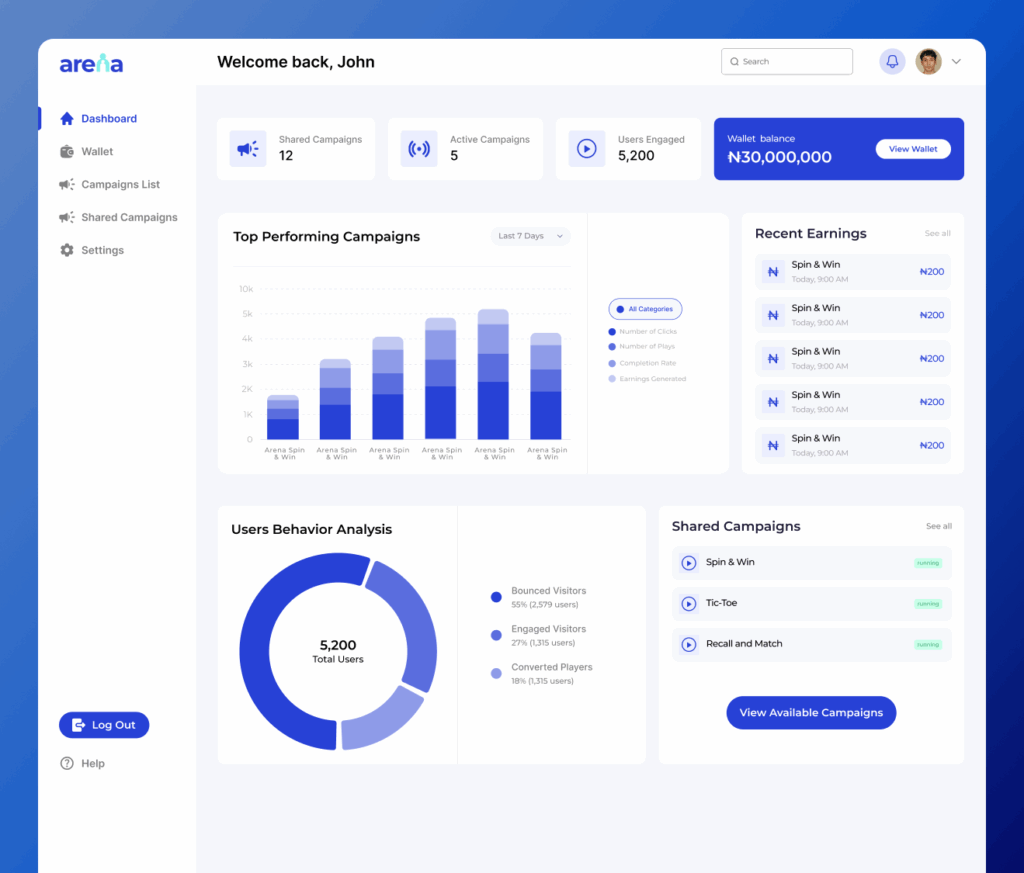The width and height of the screenshot is (1024, 873).
Task: Toggle Number of Clicks legend item
Action: (x=647, y=331)
